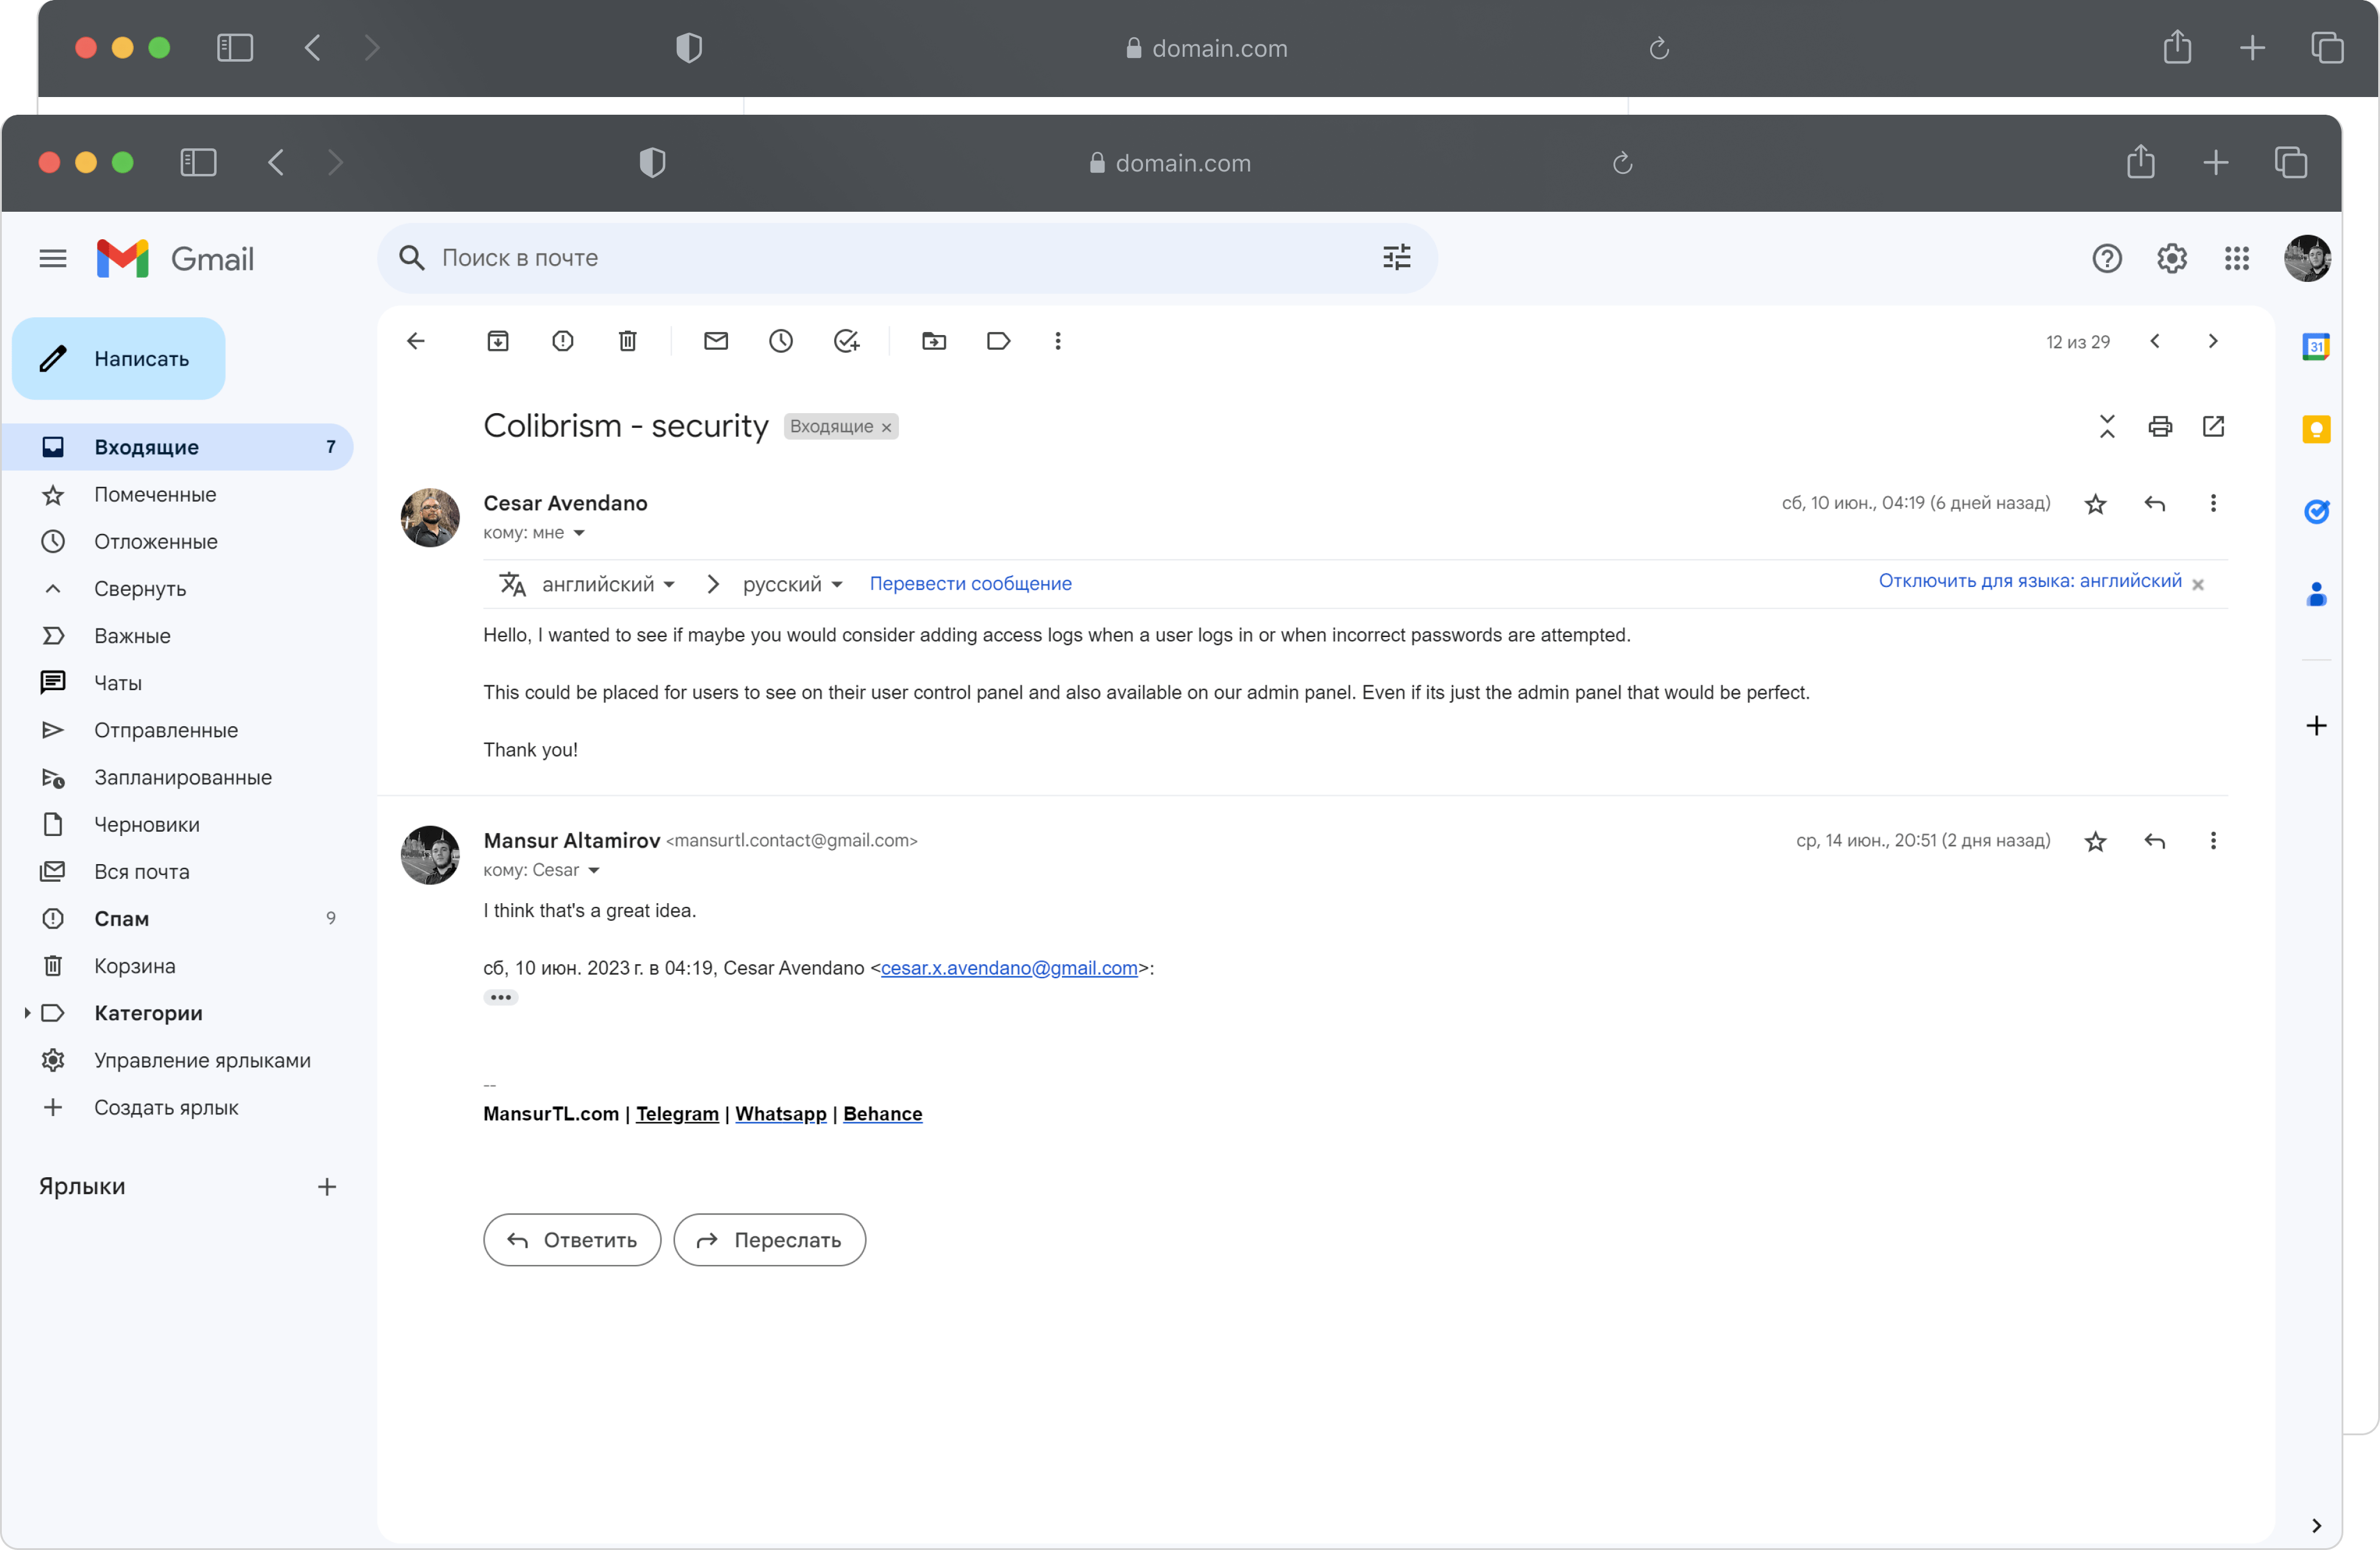Open the Google apps grid
2380x1550 pixels.
click(2236, 259)
